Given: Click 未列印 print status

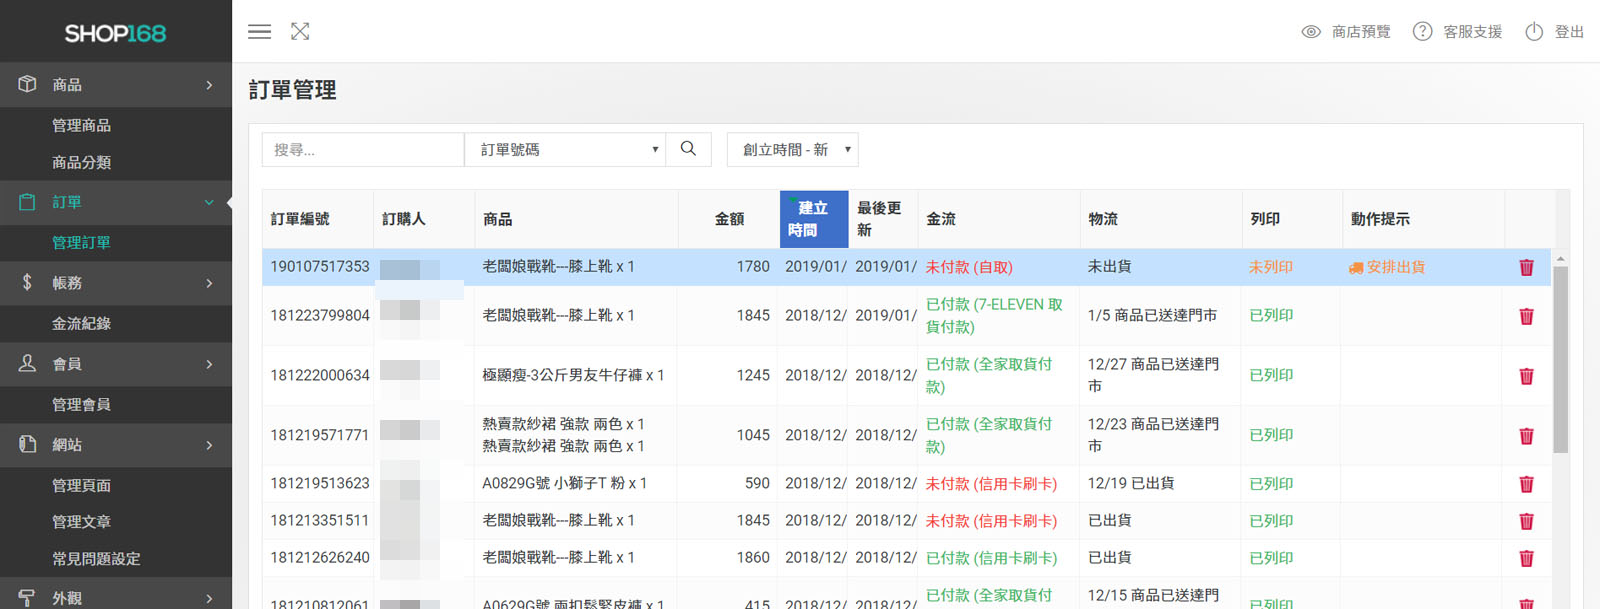Looking at the screenshot, I should 1270,267.
